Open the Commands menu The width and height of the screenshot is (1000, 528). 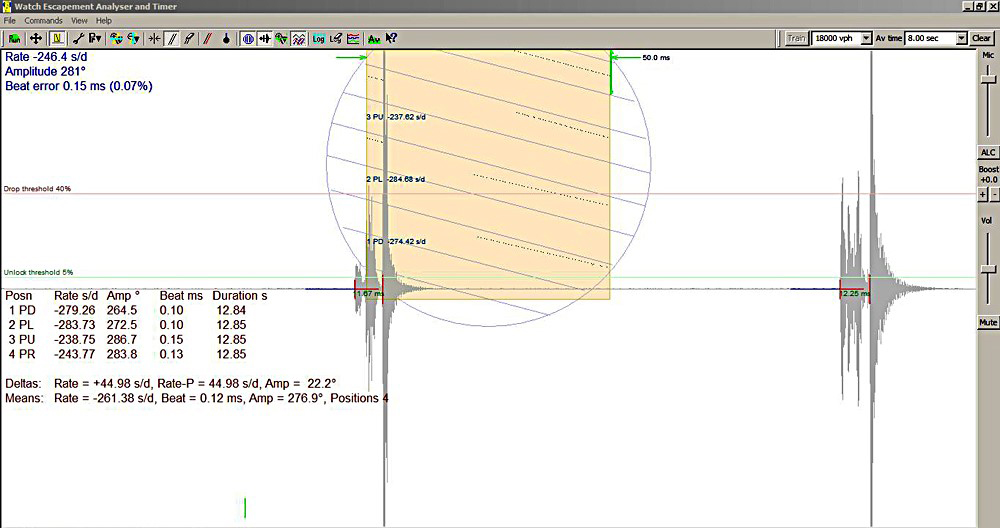(43, 20)
